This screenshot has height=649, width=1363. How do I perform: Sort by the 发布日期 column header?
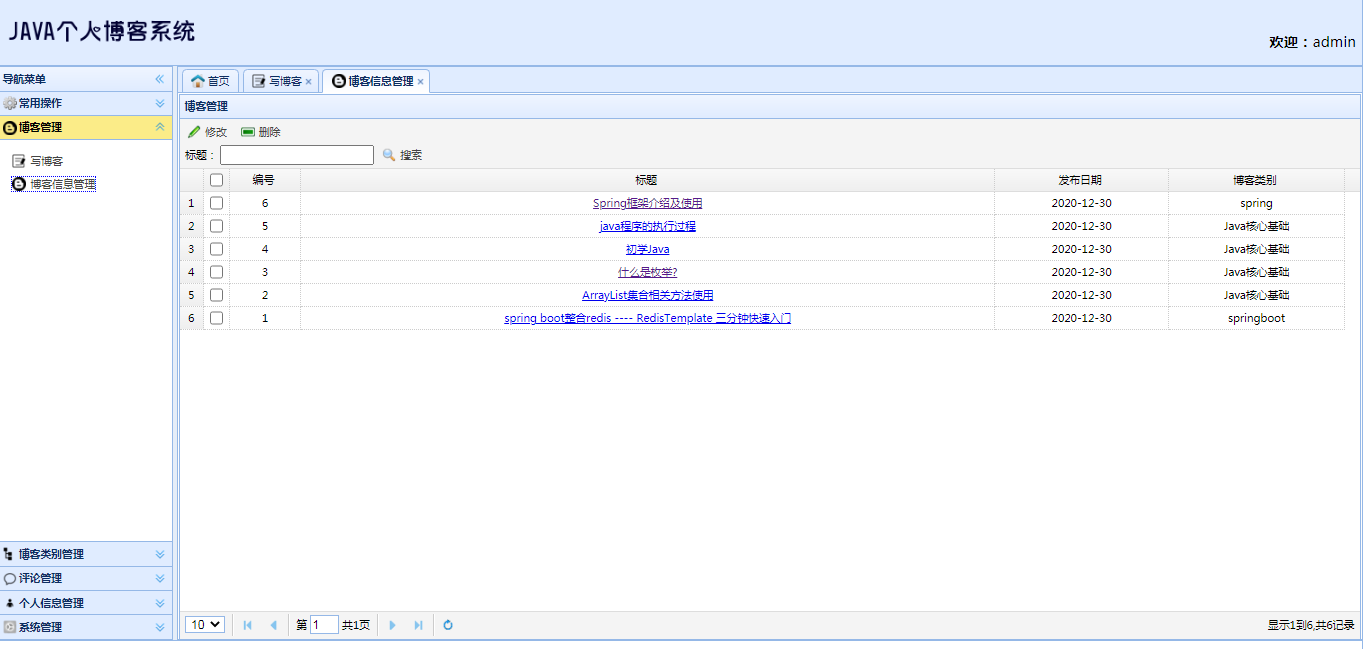tap(1081, 180)
